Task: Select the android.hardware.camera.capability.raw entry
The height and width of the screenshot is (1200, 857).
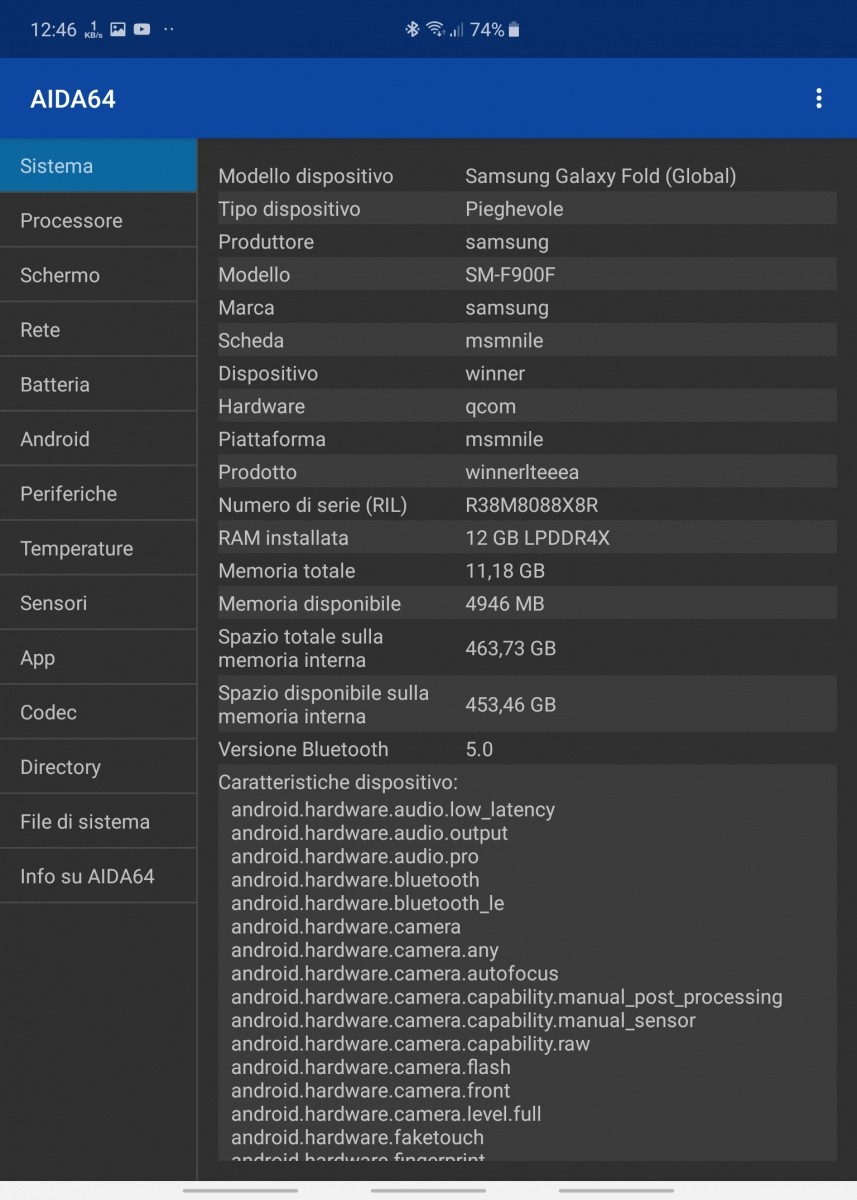Action: coord(410,1044)
